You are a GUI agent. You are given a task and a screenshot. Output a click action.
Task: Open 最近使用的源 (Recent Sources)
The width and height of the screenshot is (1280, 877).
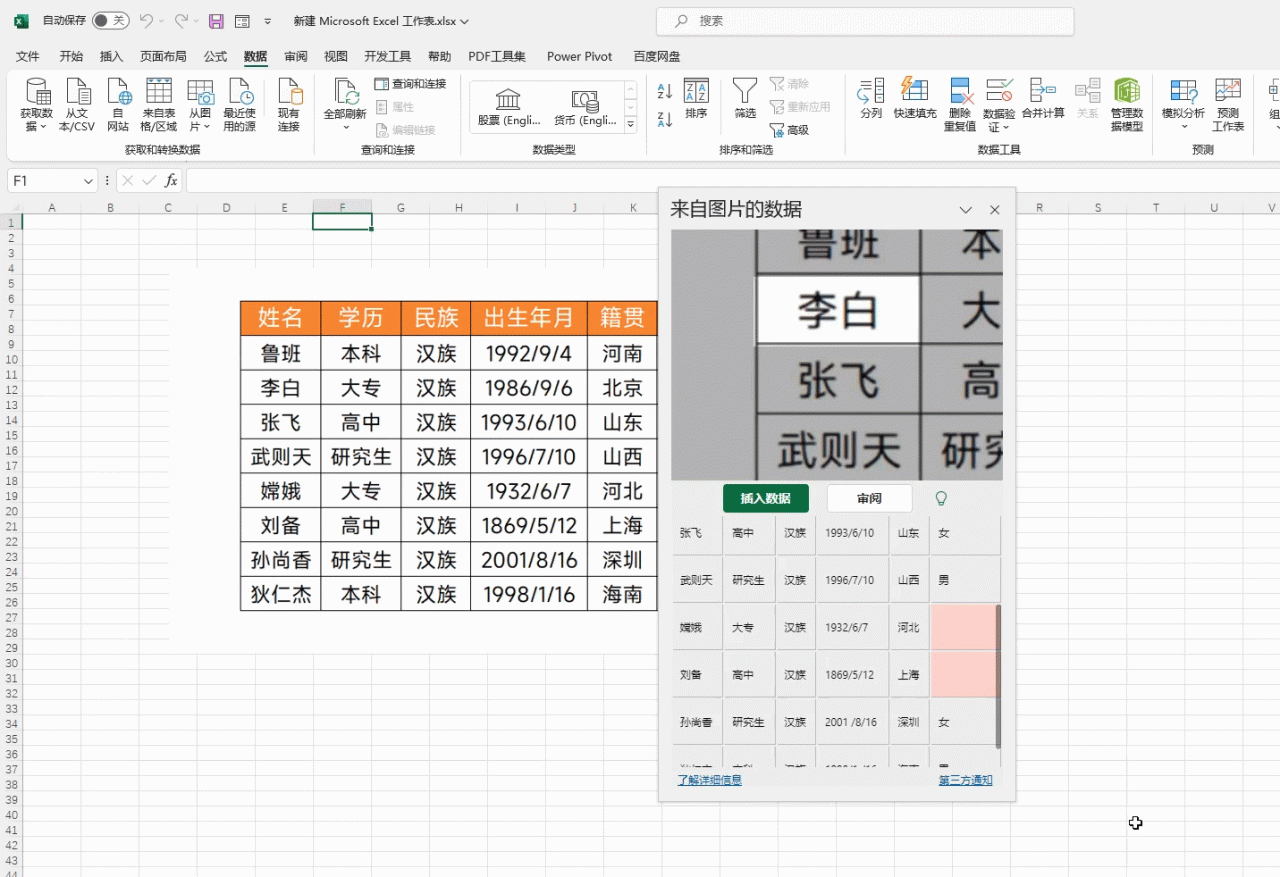pos(240,105)
